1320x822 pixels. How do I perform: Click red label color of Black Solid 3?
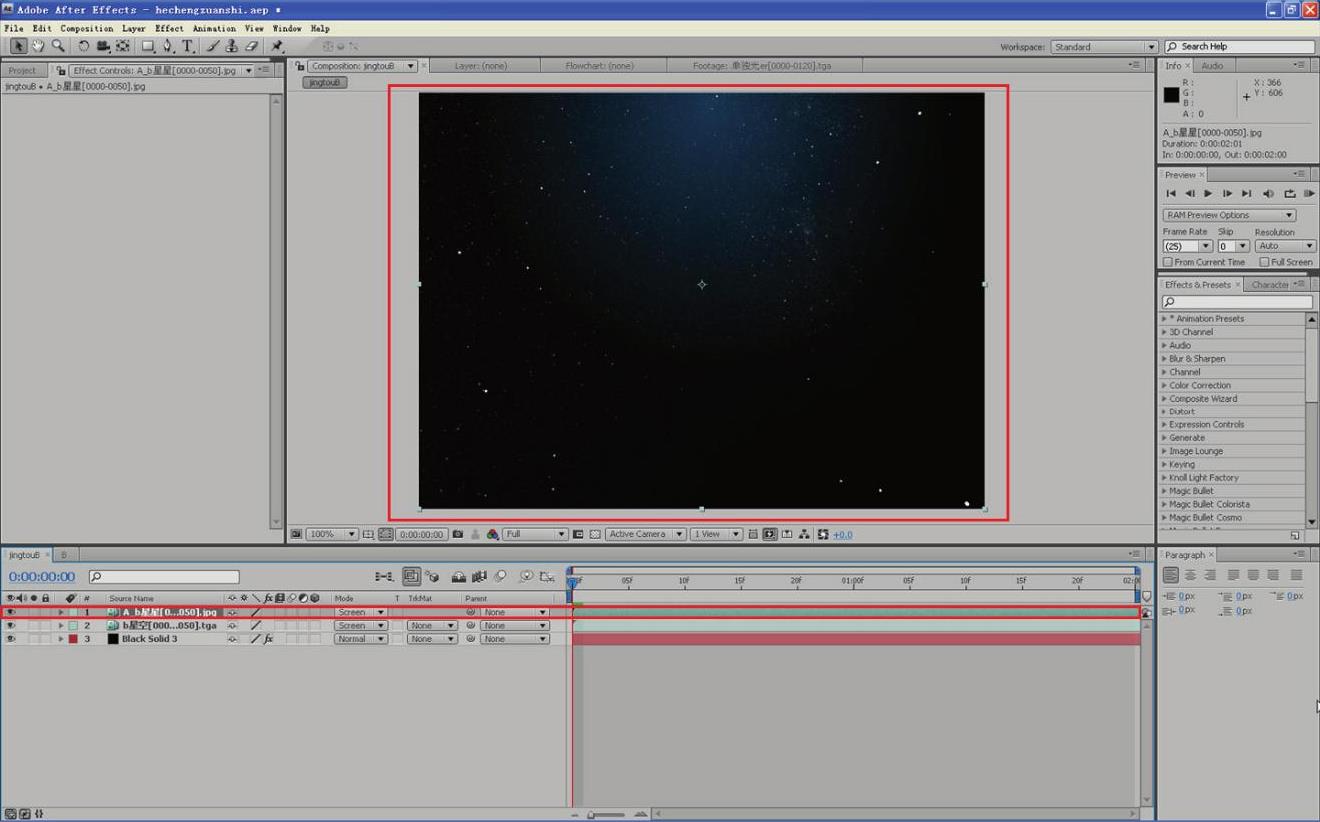(x=73, y=638)
